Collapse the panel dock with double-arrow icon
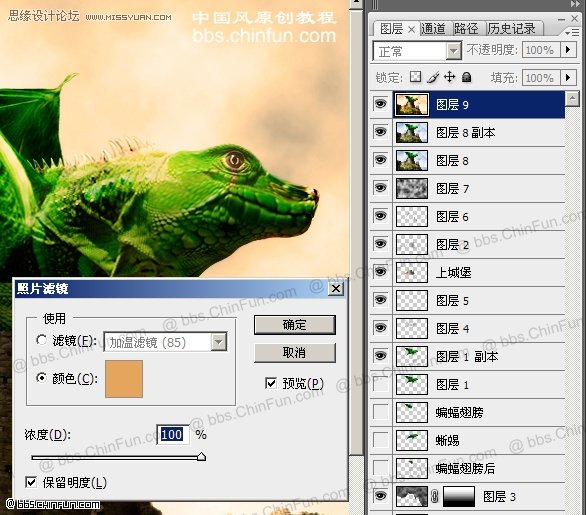 pyautogui.click(x=575, y=4)
